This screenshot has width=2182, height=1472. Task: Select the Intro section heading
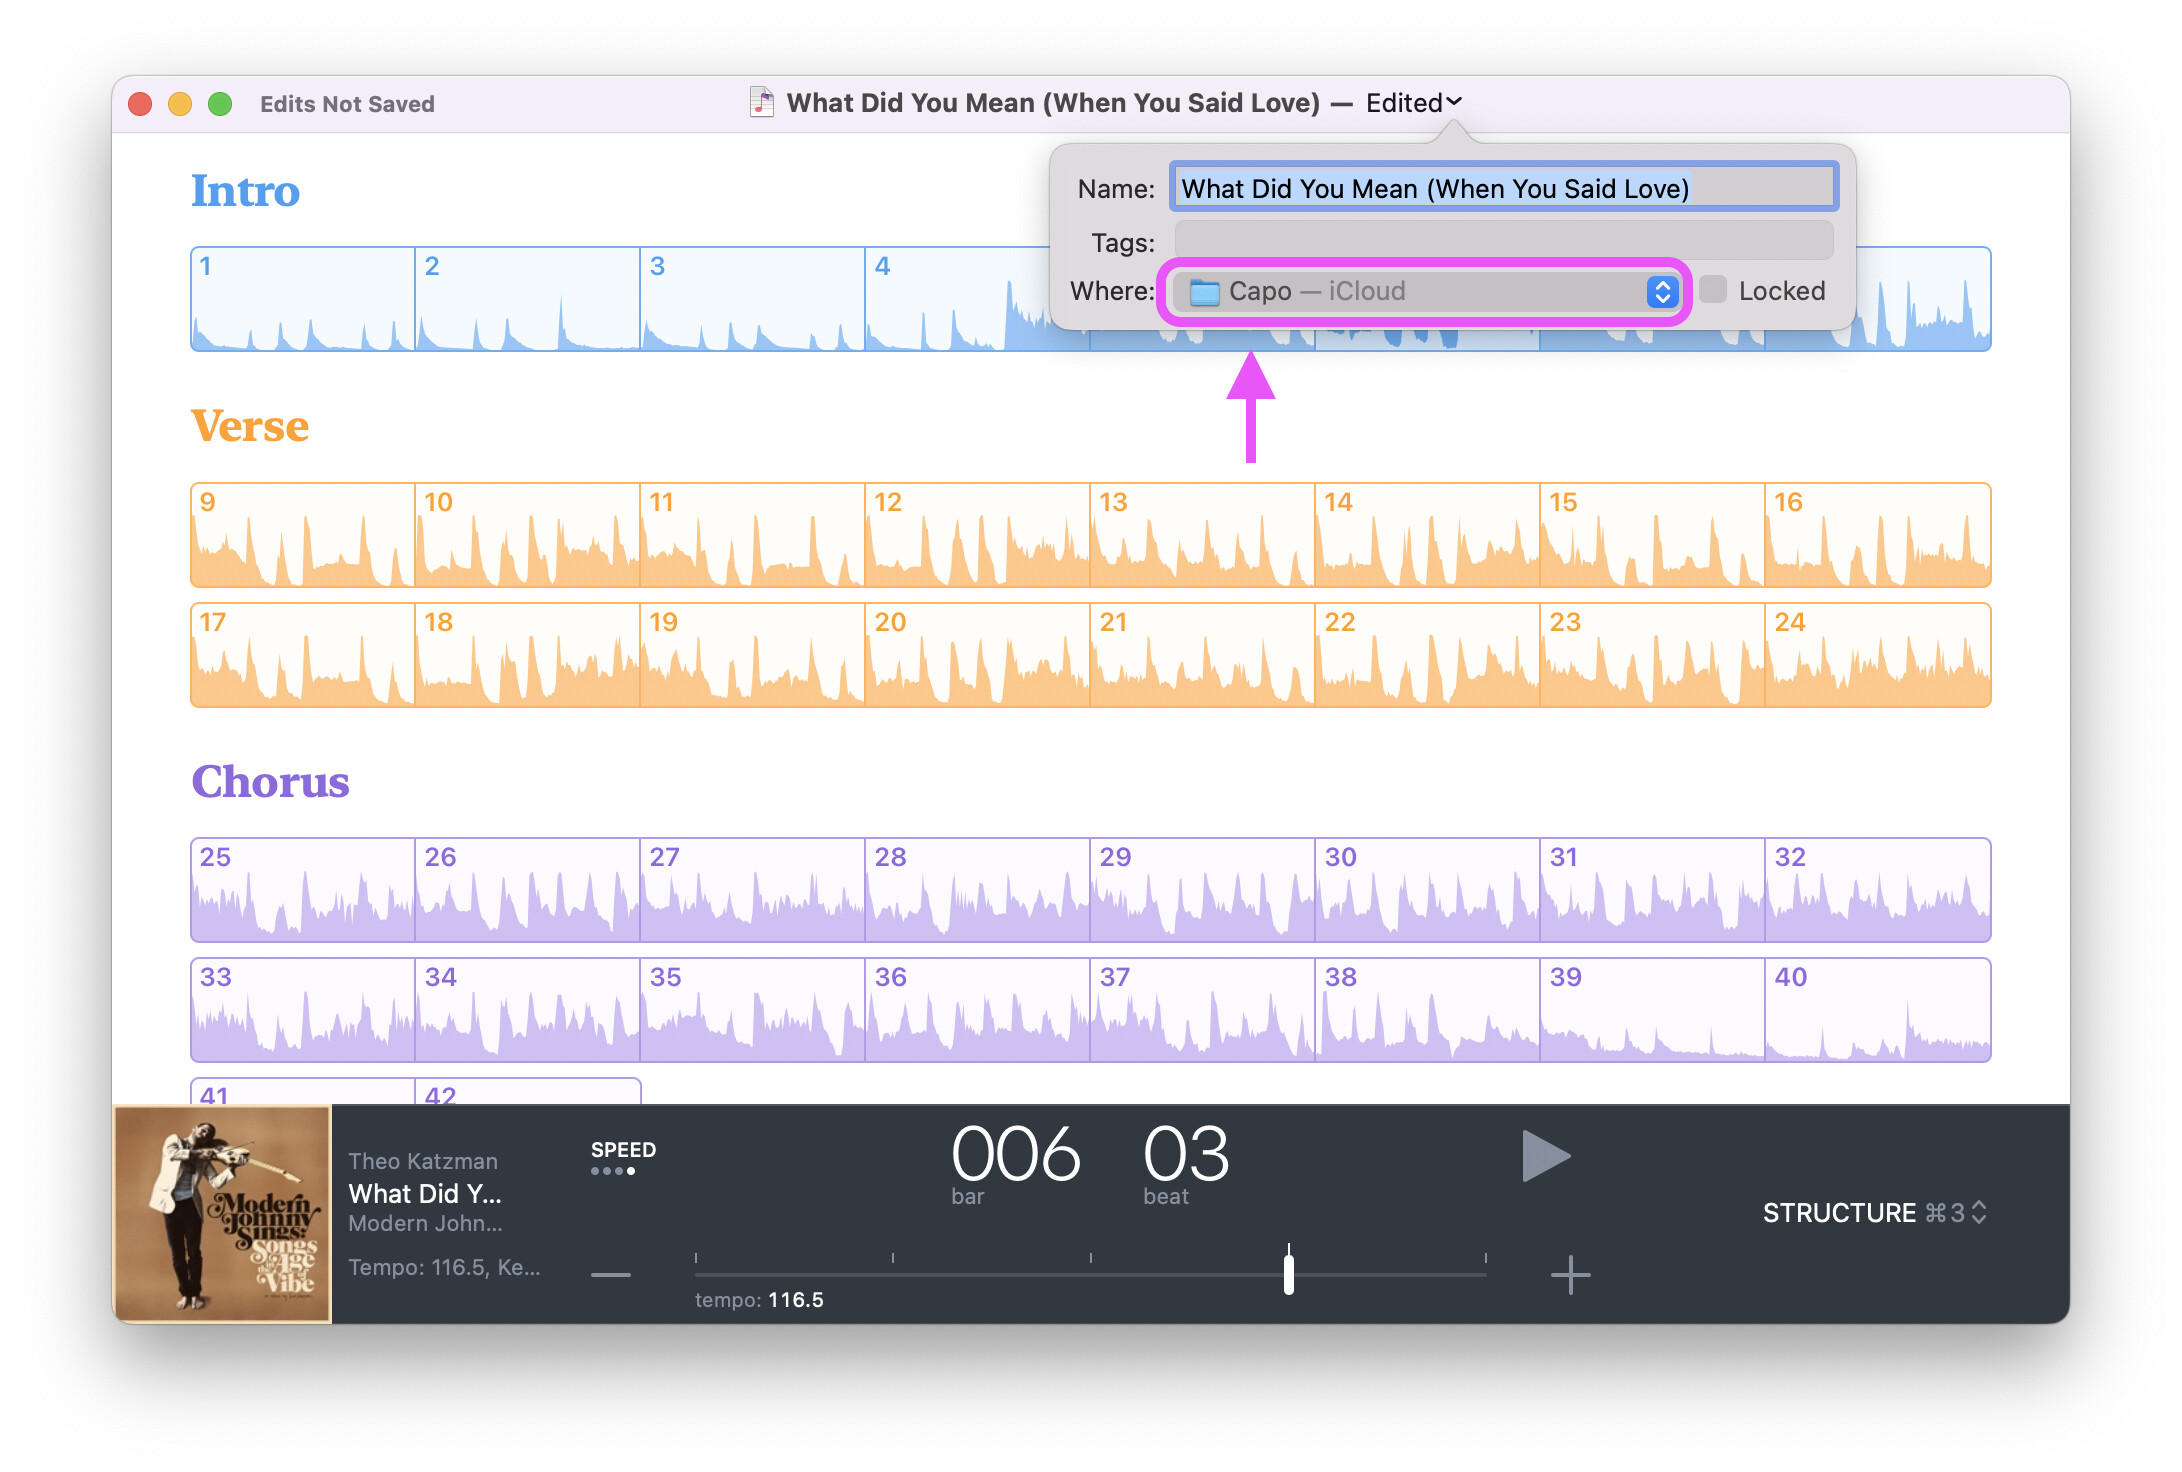[245, 191]
